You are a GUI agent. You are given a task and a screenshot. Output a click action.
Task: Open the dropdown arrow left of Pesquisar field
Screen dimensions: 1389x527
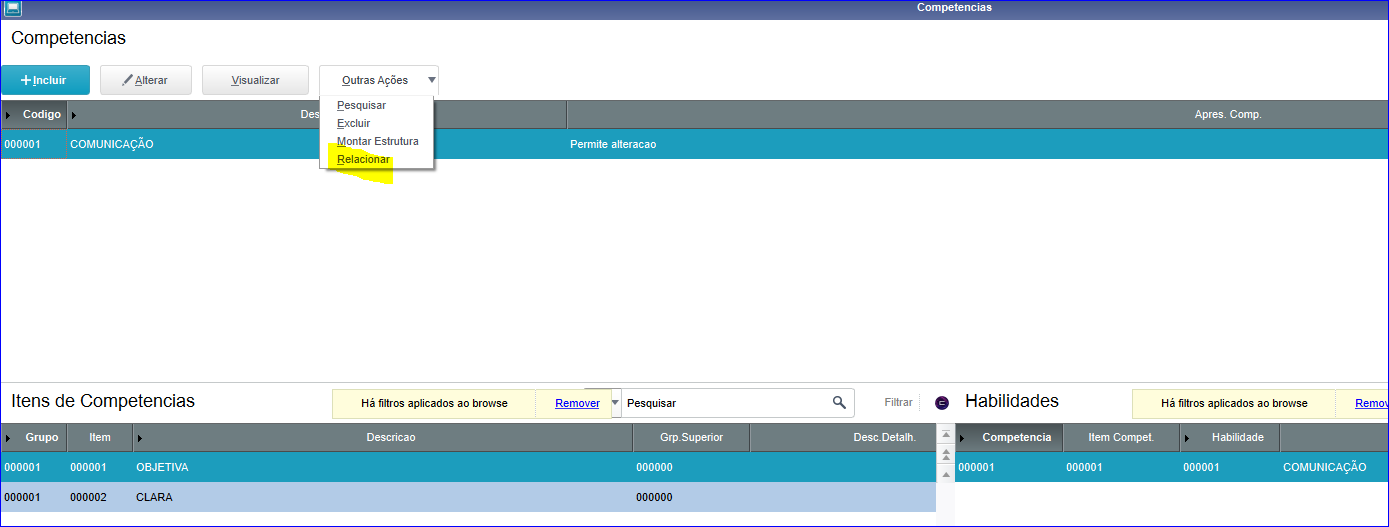coord(615,403)
